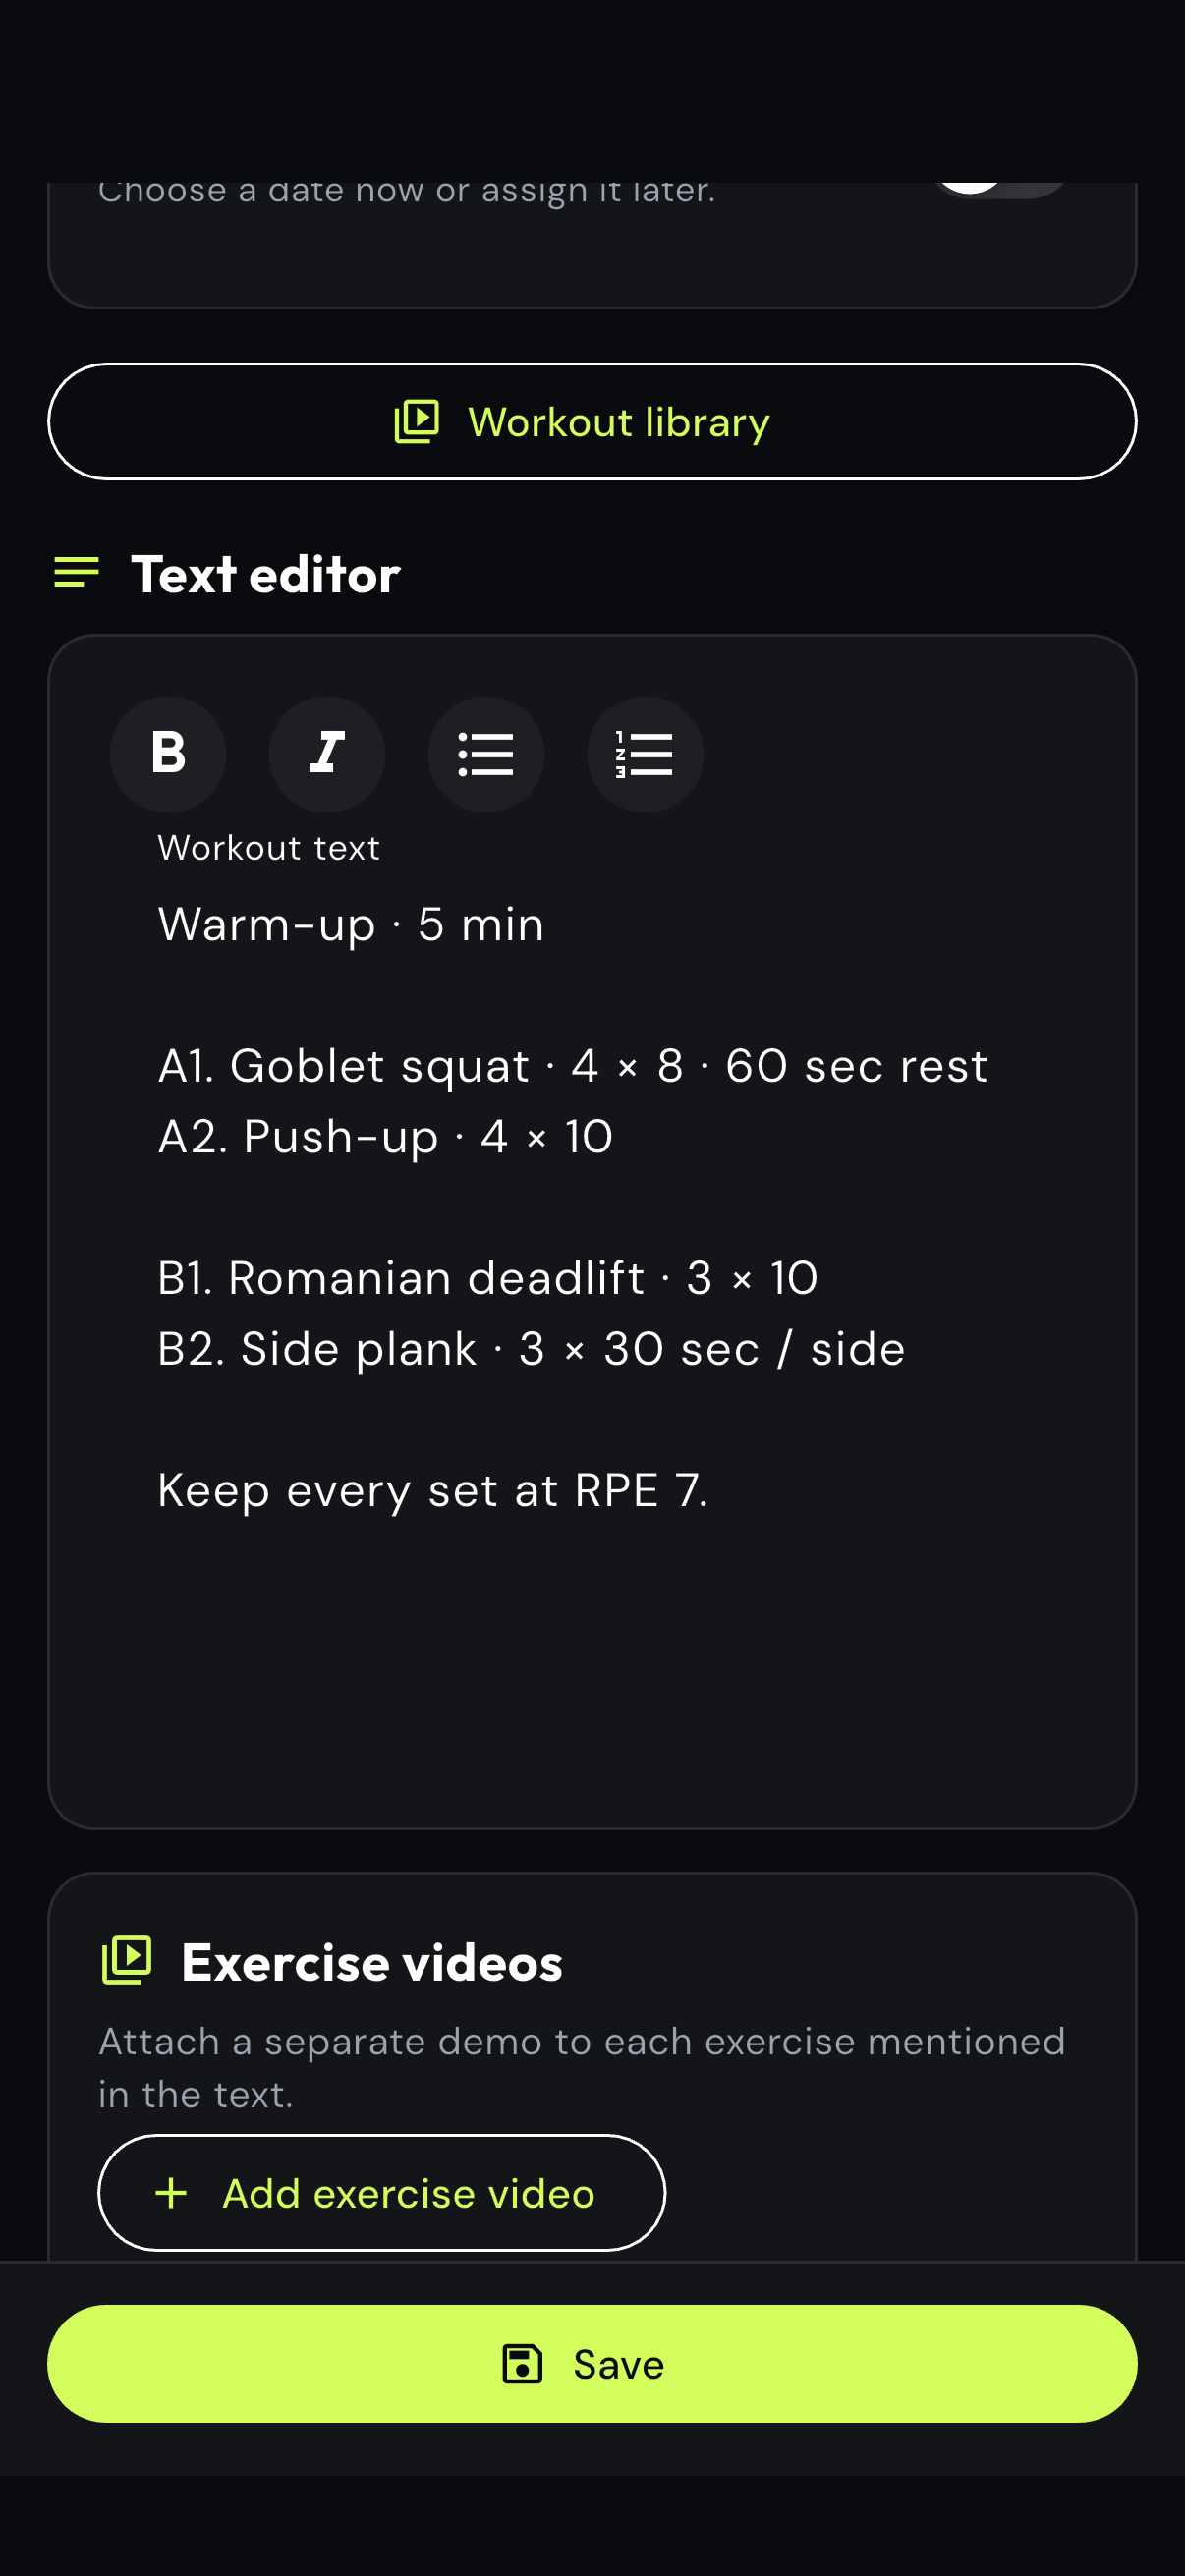Save the workout
The width and height of the screenshot is (1185, 2576).
pyautogui.click(x=592, y=2364)
